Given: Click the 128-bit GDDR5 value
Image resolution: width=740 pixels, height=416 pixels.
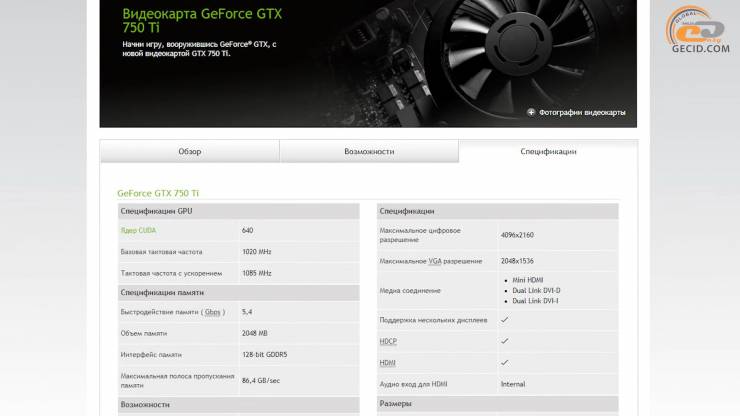Looking at the screenshot, I should [x=264, y=355].
